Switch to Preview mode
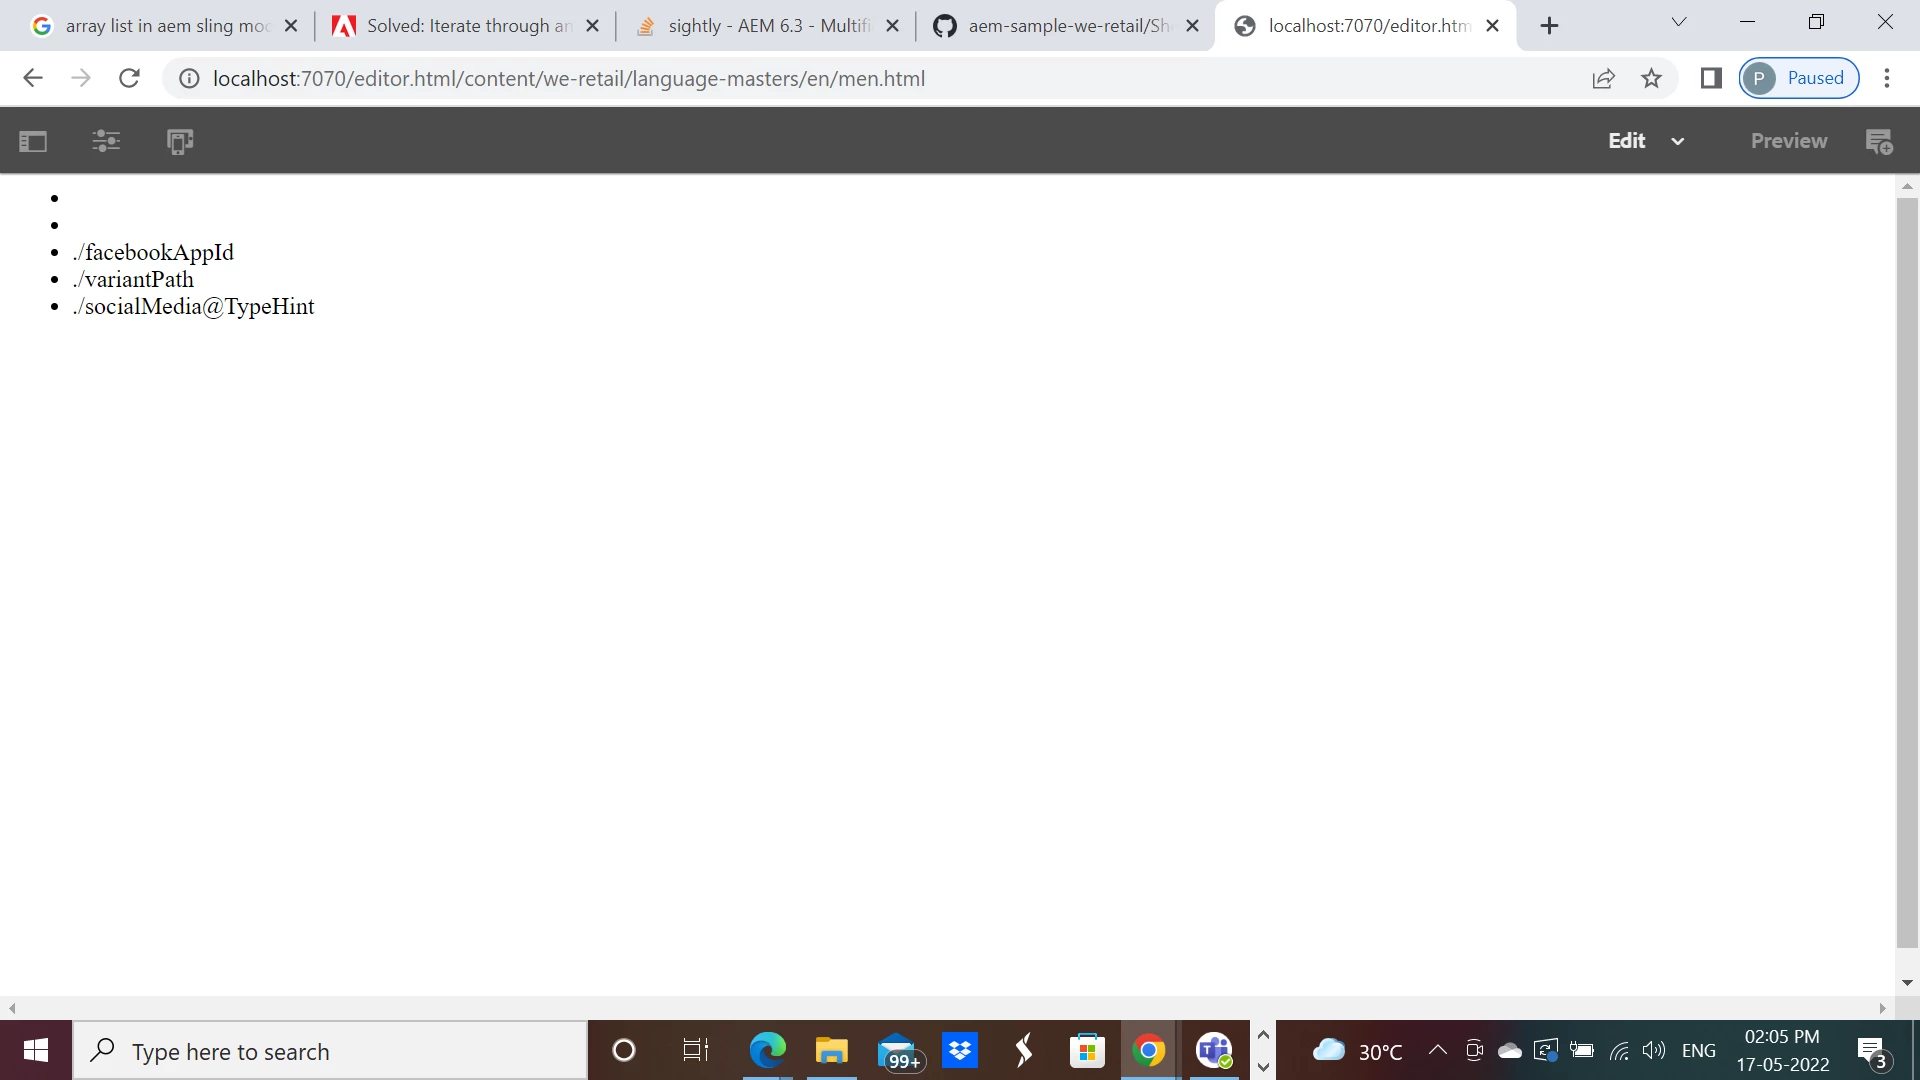Screen dimensions: 1920x1080 pos(1788,141)
